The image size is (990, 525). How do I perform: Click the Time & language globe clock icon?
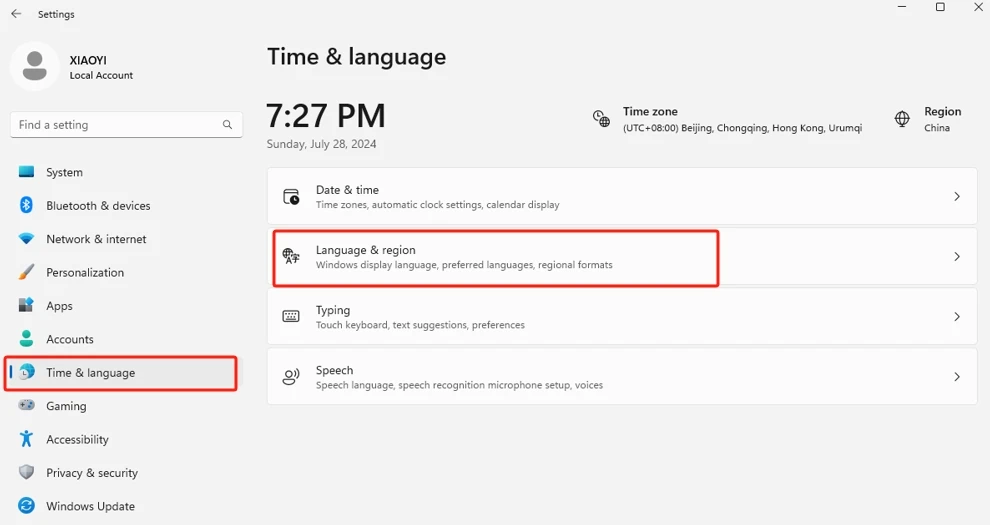pos(27,372)
